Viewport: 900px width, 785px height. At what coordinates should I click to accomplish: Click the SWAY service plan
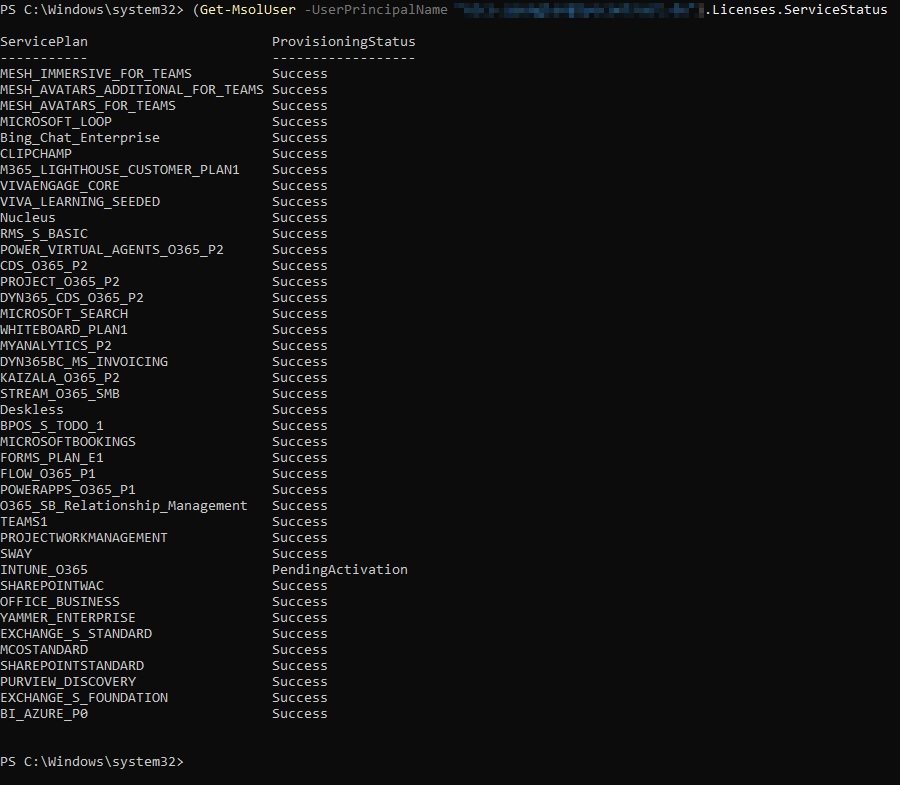coord(16,554)
